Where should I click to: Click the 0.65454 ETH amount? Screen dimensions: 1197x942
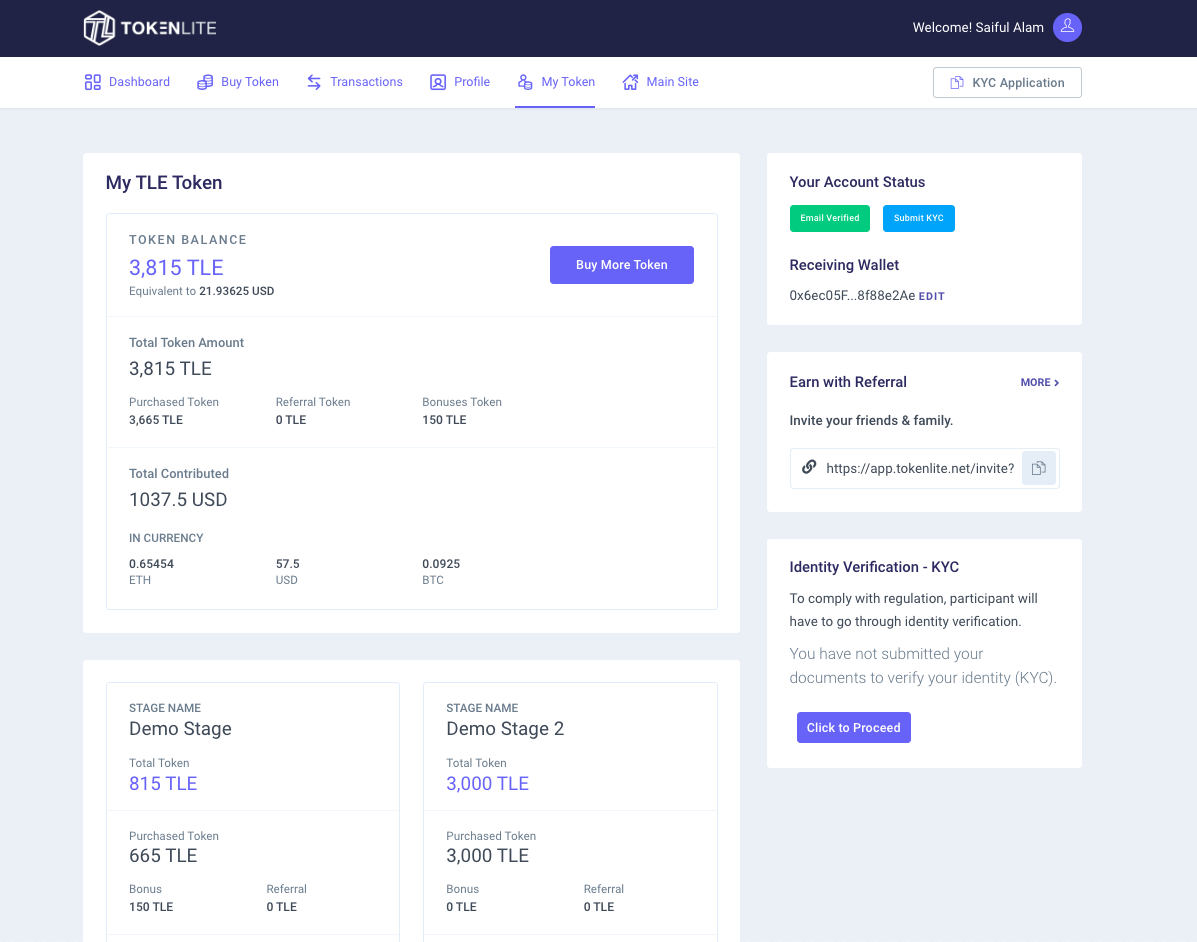pyautogui.click(x=151, y=563)
